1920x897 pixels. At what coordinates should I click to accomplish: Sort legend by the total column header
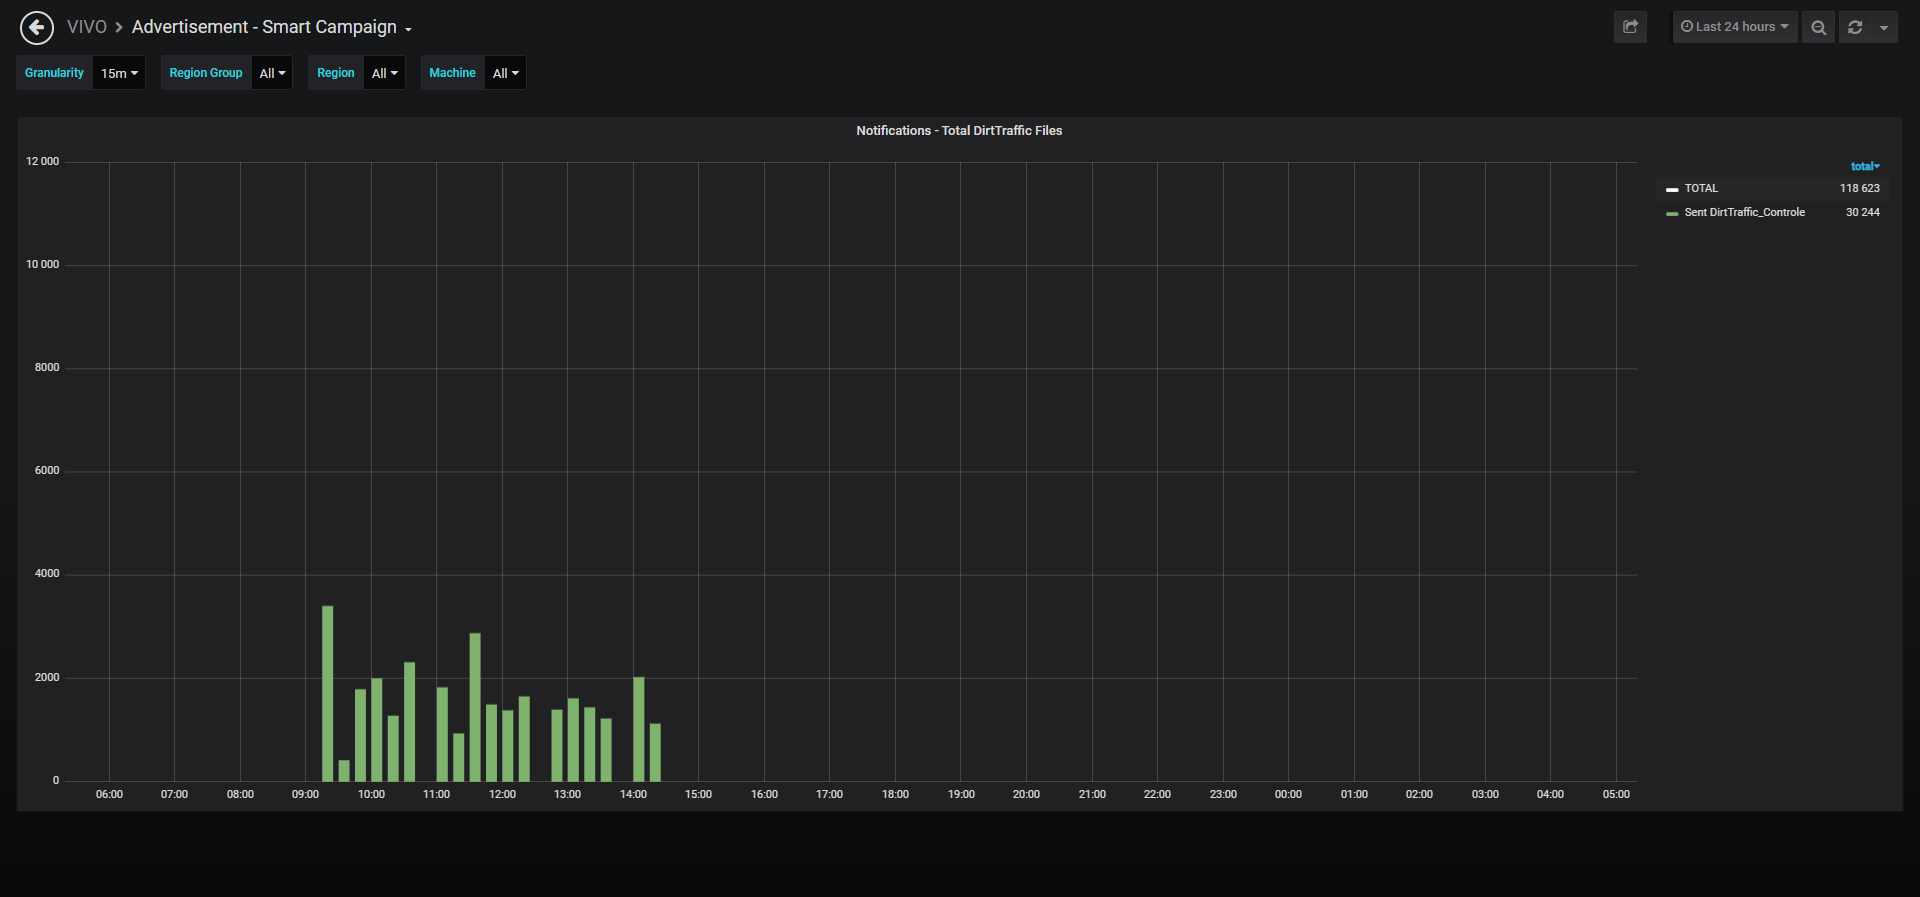click(x=1865, y=166)
